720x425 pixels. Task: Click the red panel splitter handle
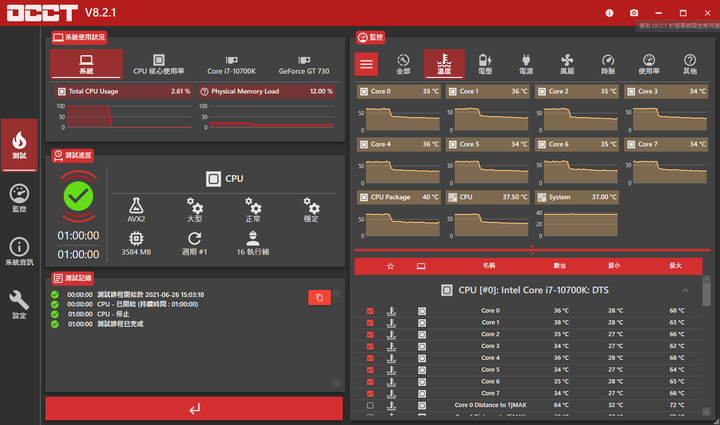pyautogui.click(x=532, y=250)
